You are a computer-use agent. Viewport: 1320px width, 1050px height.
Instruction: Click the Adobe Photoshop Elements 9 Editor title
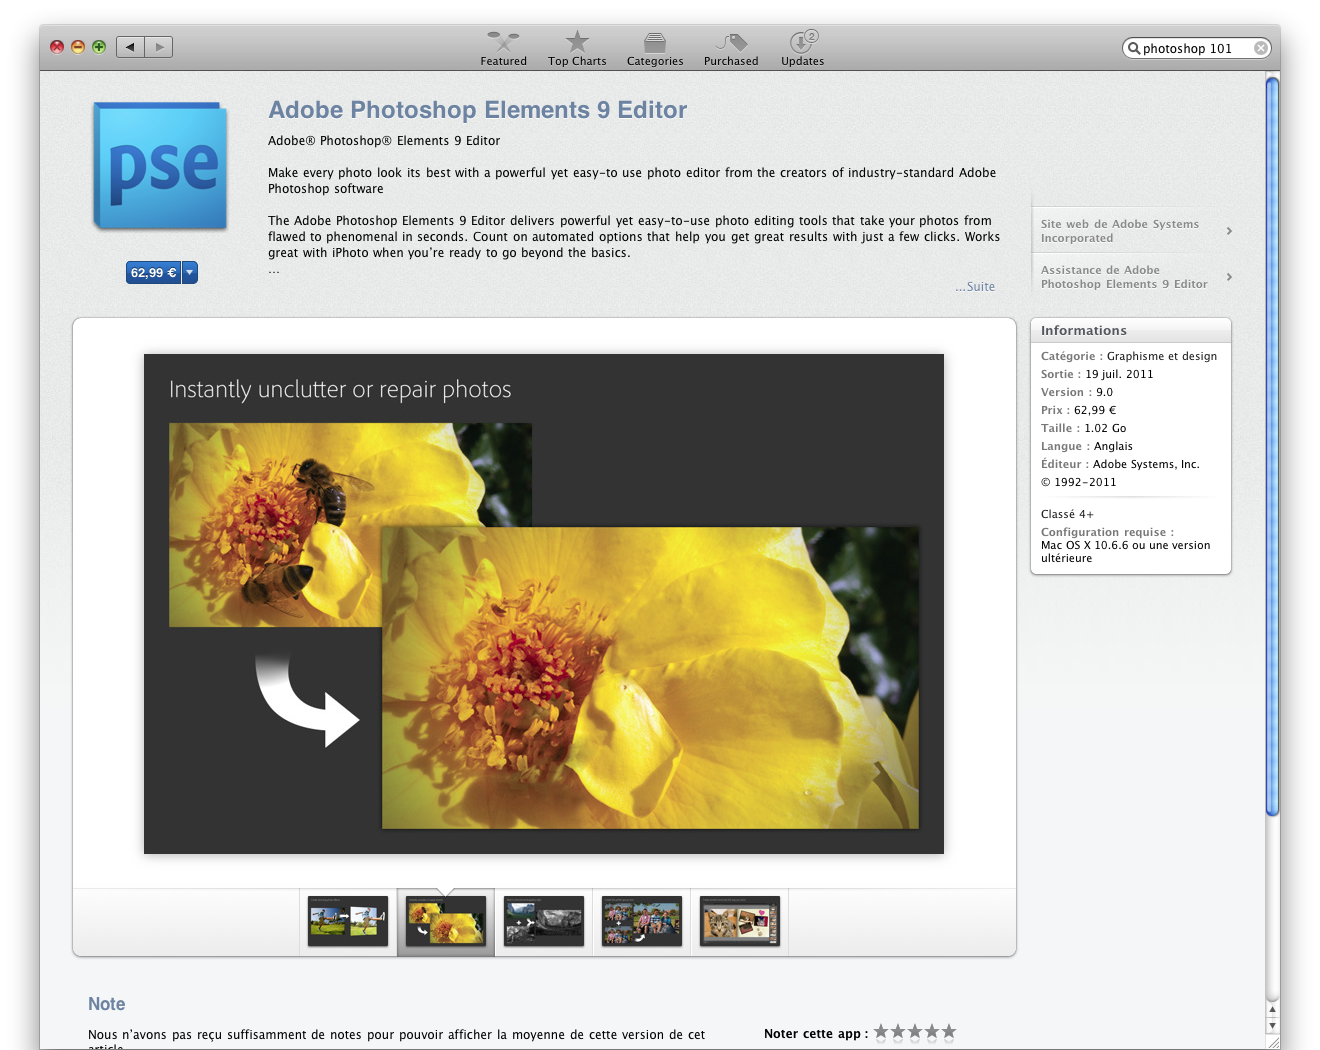tap(478, 110)
